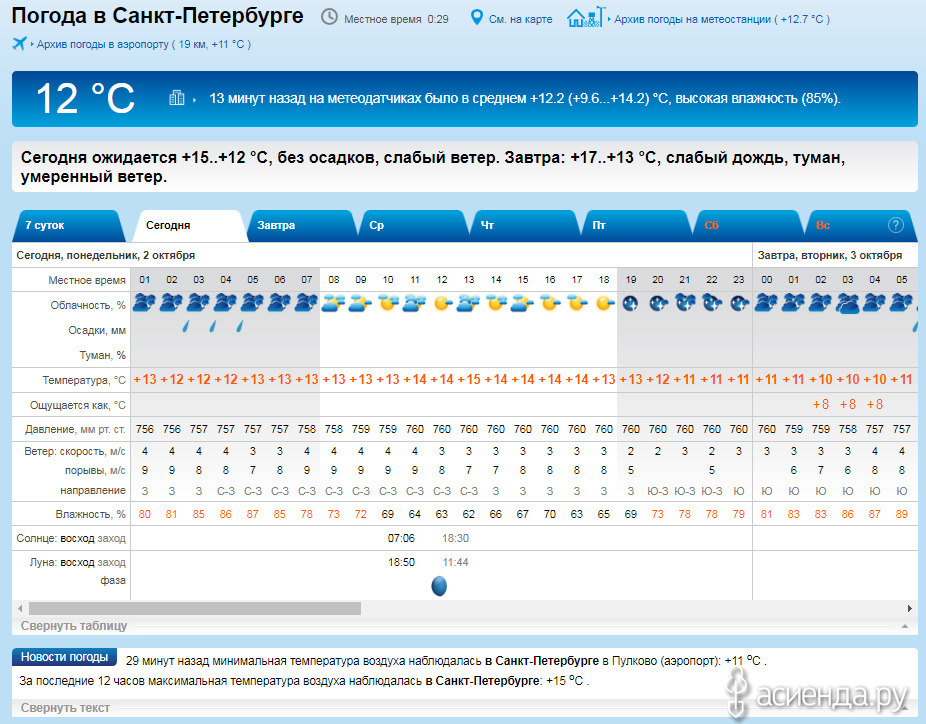Image resolution: width=926 pixels, height=724 pixels.
Task: Click the airplane icon for airport archive
Action: click(x=20, y=43)
